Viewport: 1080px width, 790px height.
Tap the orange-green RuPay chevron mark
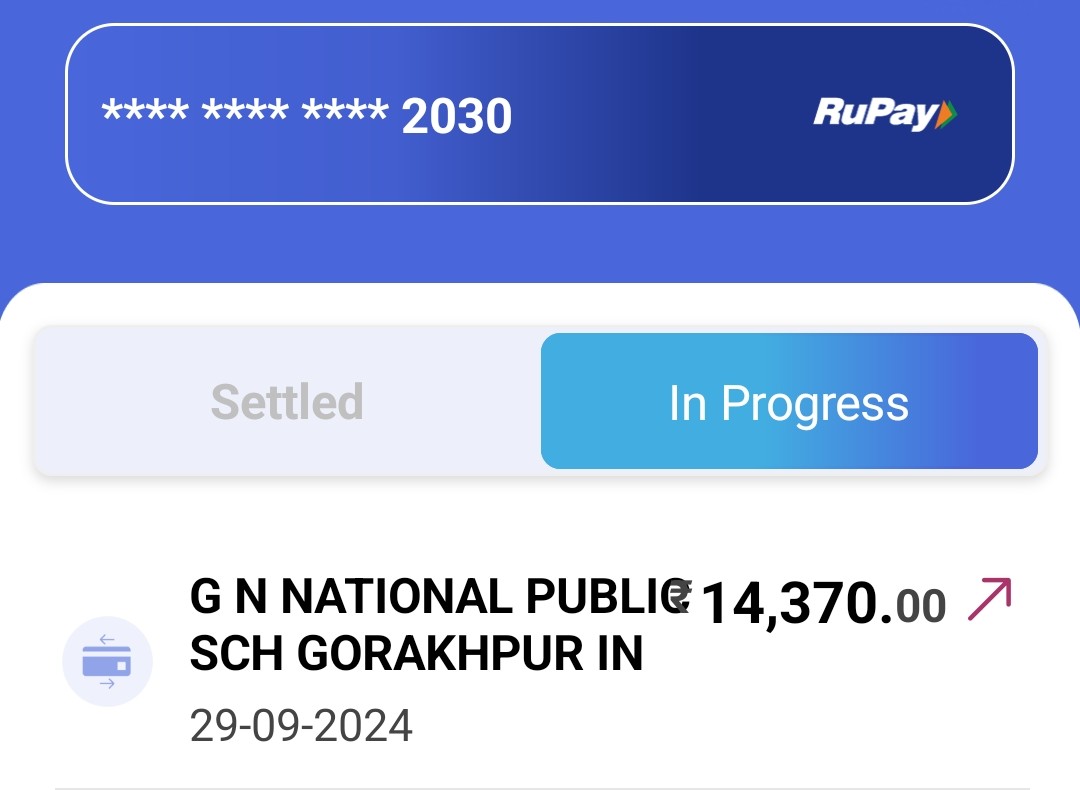[947, 114]
